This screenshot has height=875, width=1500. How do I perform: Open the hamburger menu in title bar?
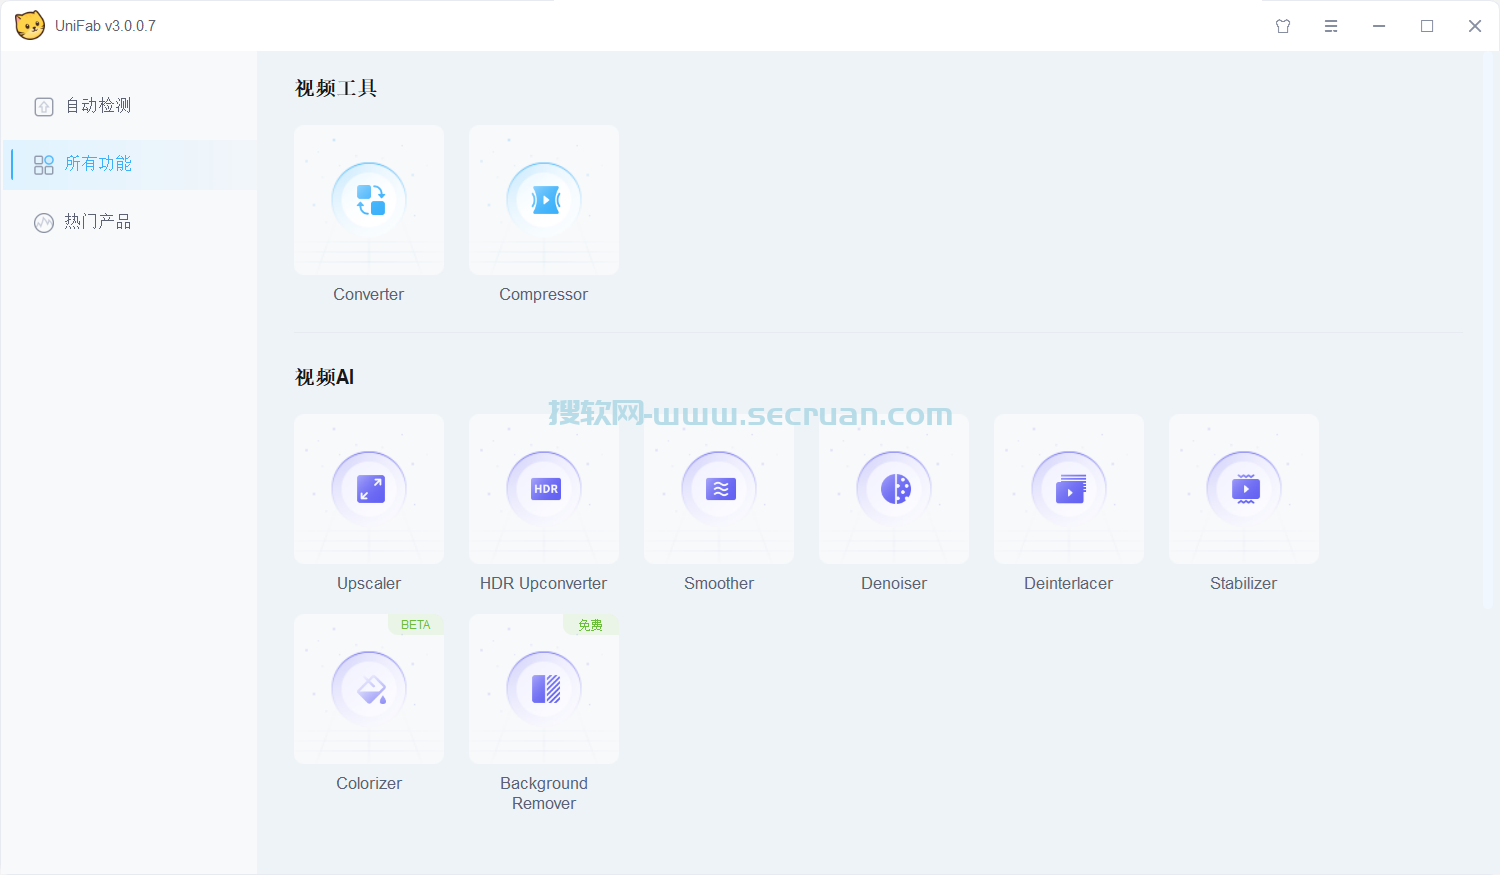(x=1331, y=26)
